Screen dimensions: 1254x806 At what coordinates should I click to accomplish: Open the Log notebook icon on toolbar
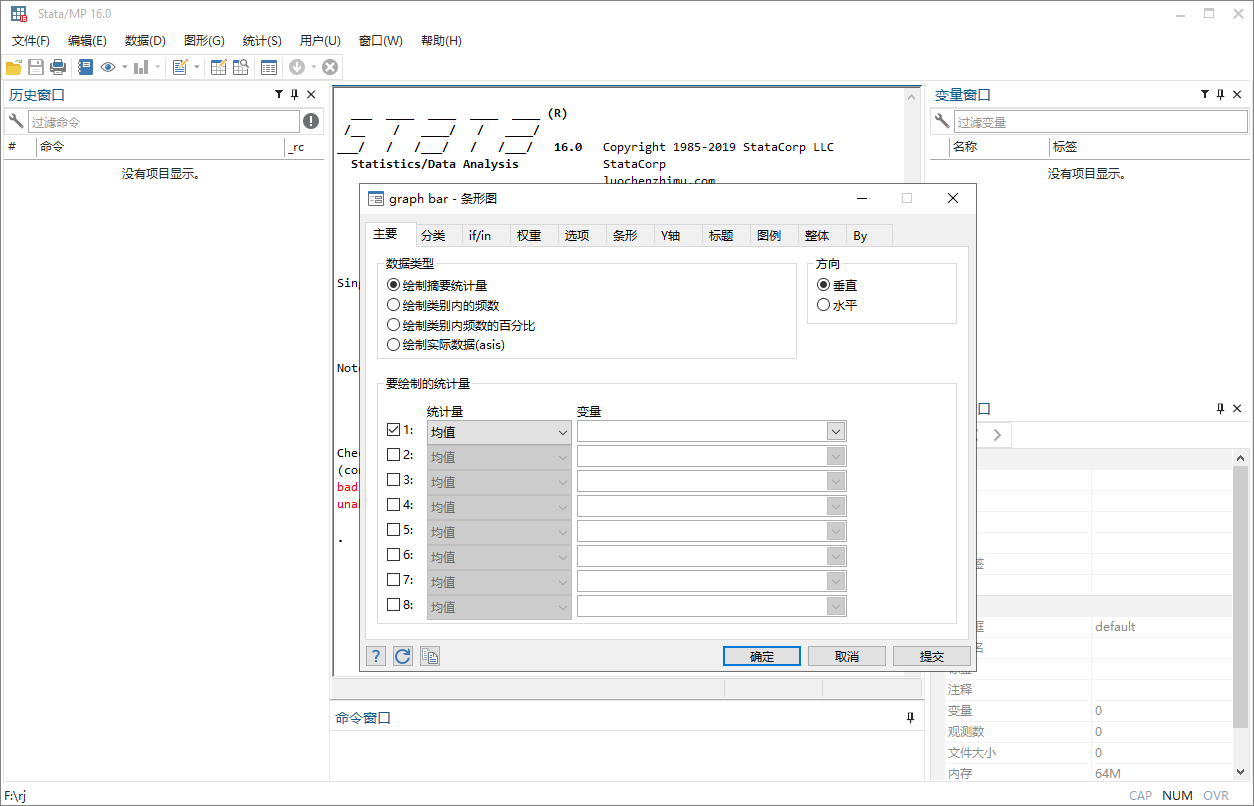point(85,67)
